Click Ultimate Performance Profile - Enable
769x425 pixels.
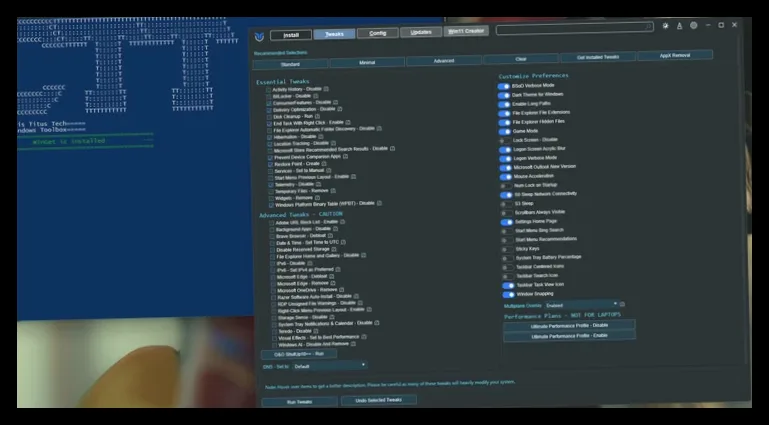coord(569,336)
